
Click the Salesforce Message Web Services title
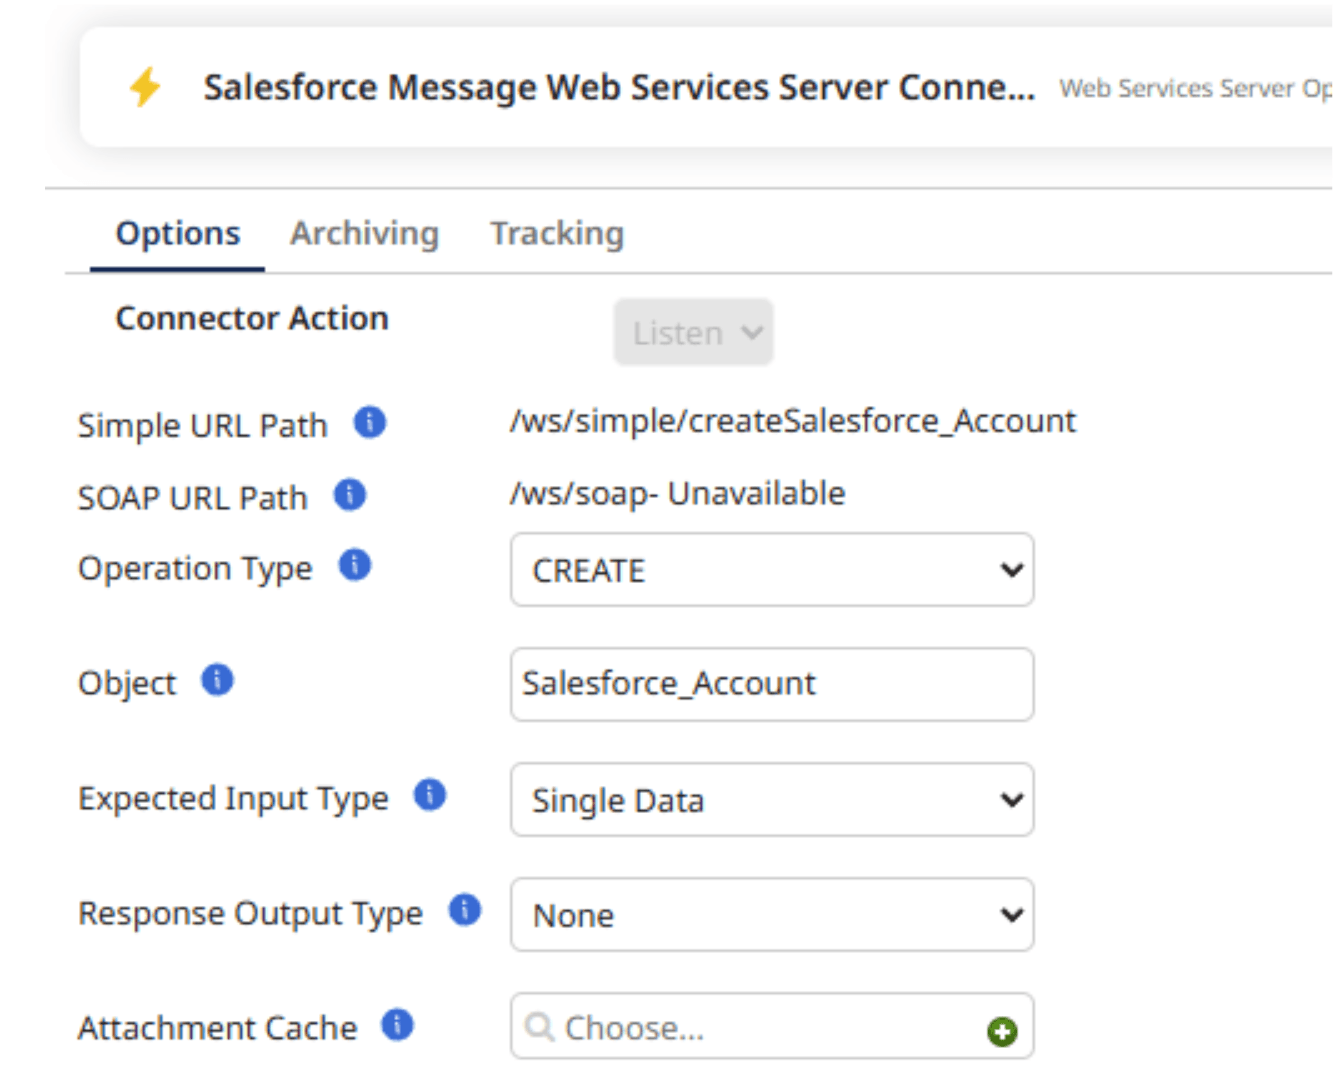click(619, 88)
